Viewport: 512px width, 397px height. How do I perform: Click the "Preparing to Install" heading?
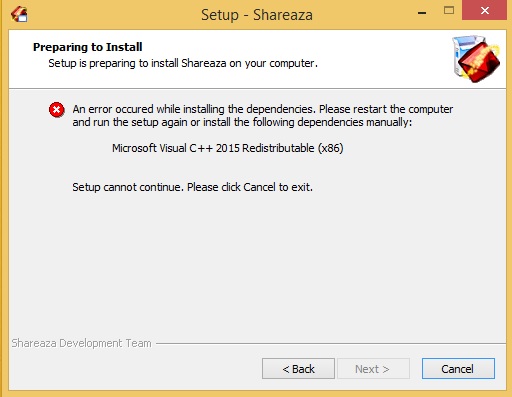click(x=88, y=47)
